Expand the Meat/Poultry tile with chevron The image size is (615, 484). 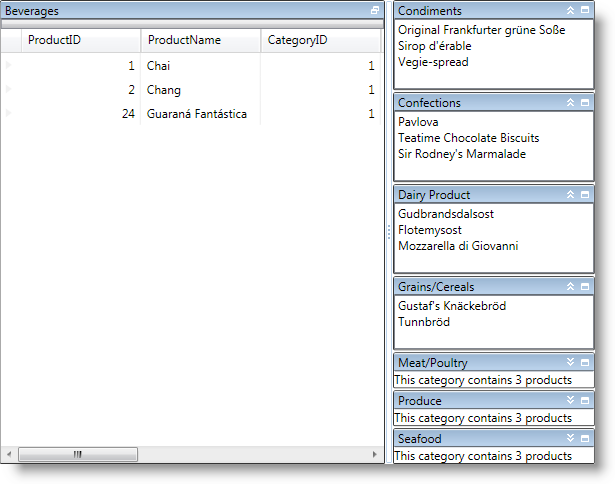570,363
